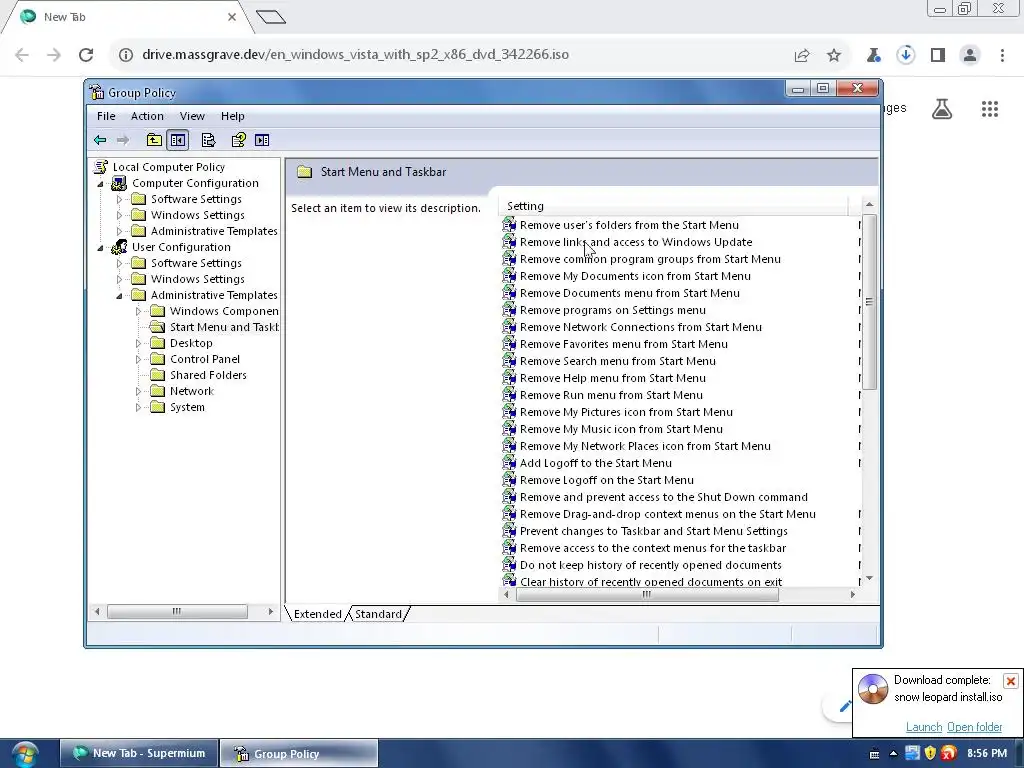Click the settings list horizontal scrollbar thumb
1024x768 pixels.
click(647, 595)
